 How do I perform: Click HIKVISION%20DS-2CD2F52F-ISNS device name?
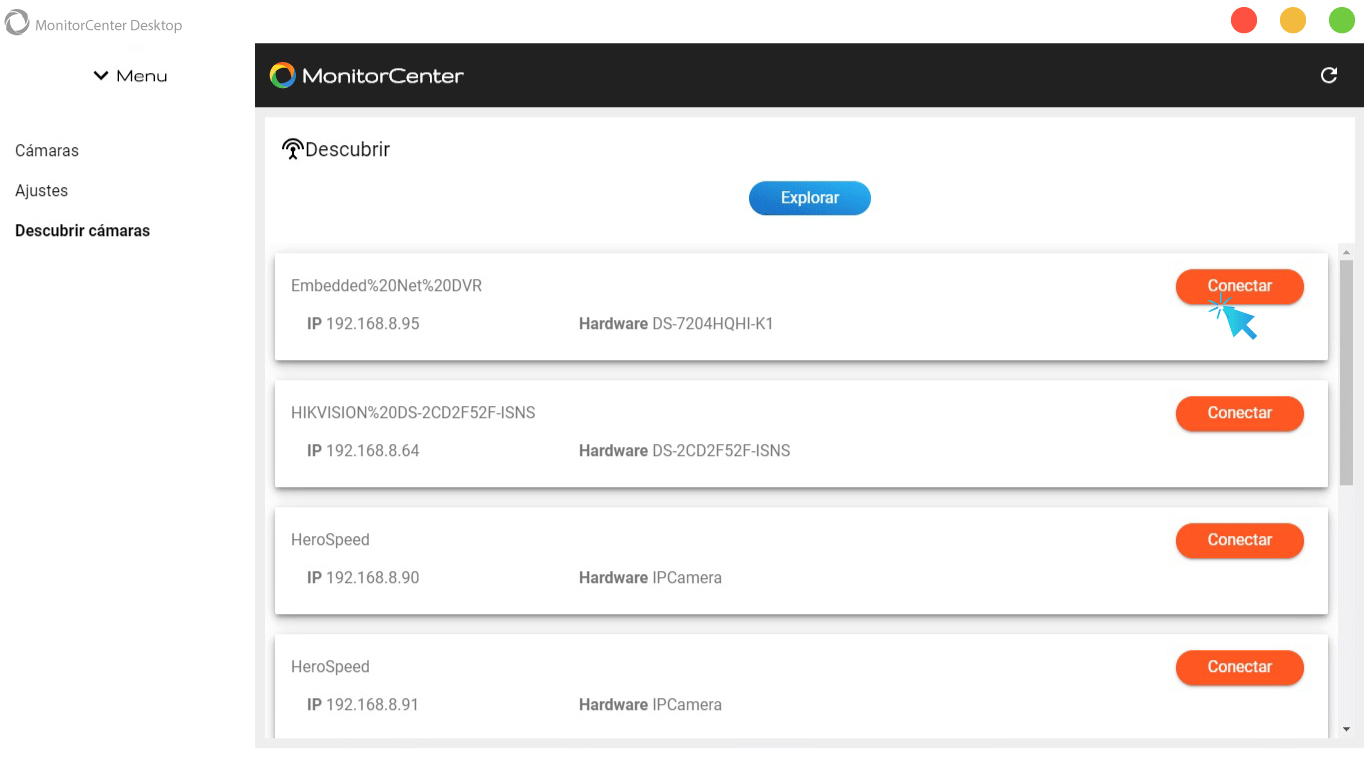click(413, 413)
